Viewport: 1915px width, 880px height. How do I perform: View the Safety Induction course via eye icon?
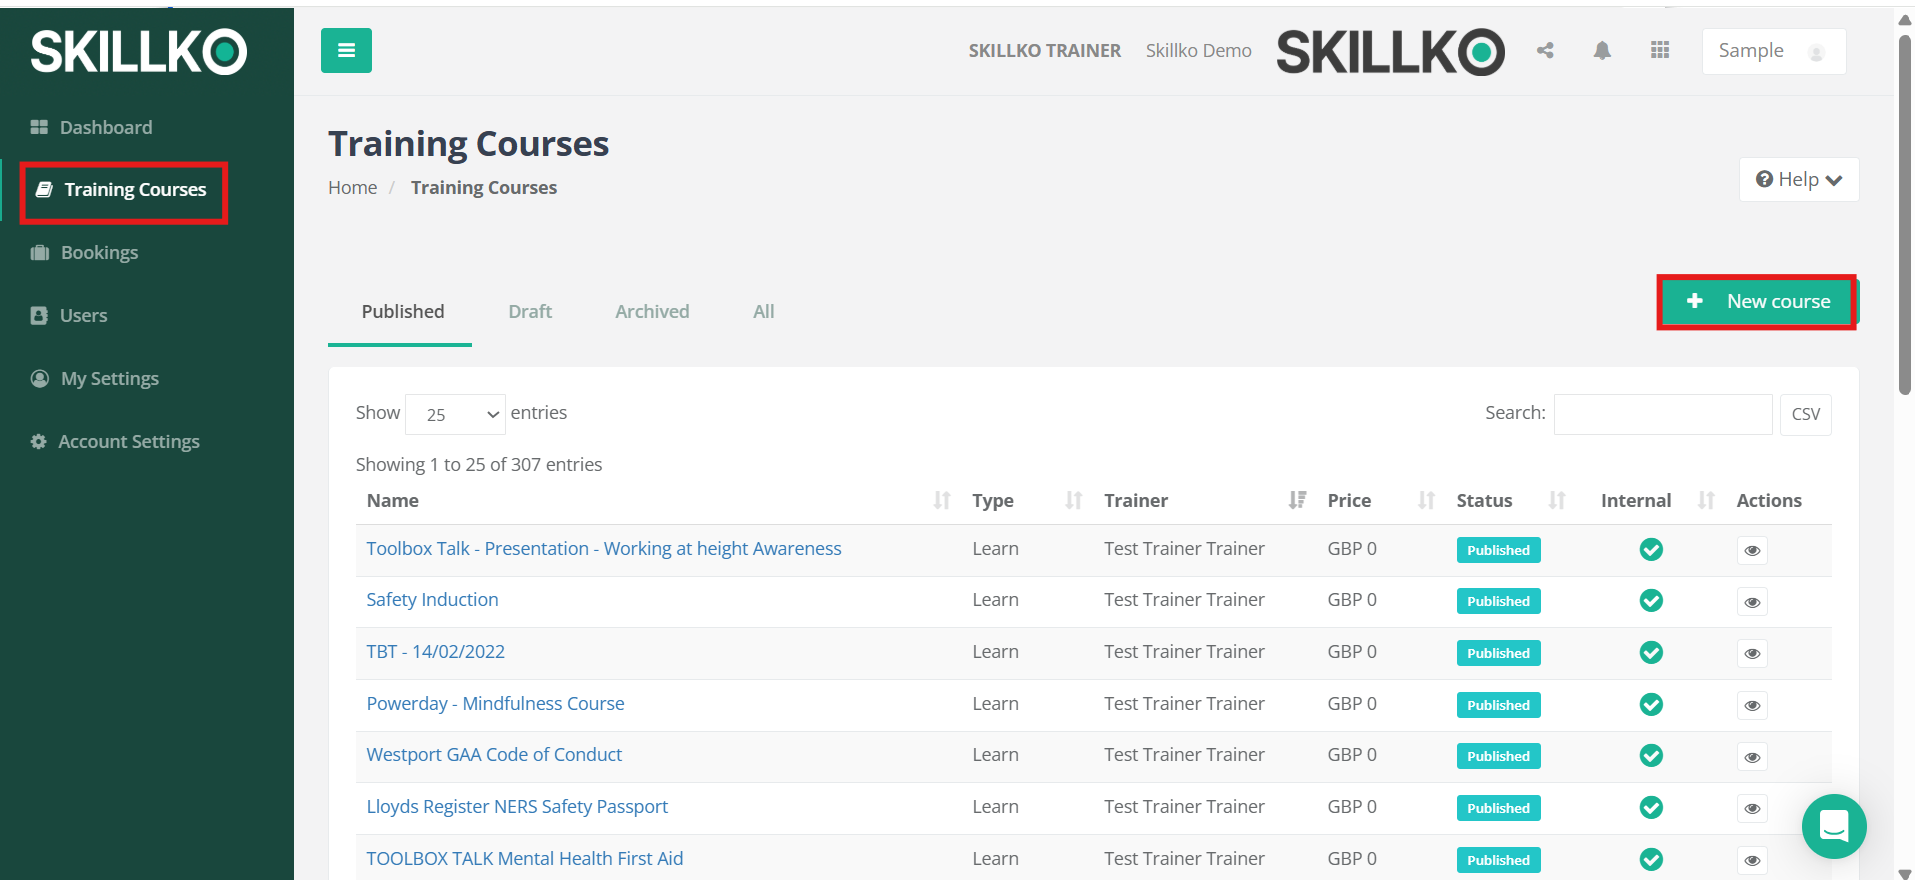pos(1752,602)
